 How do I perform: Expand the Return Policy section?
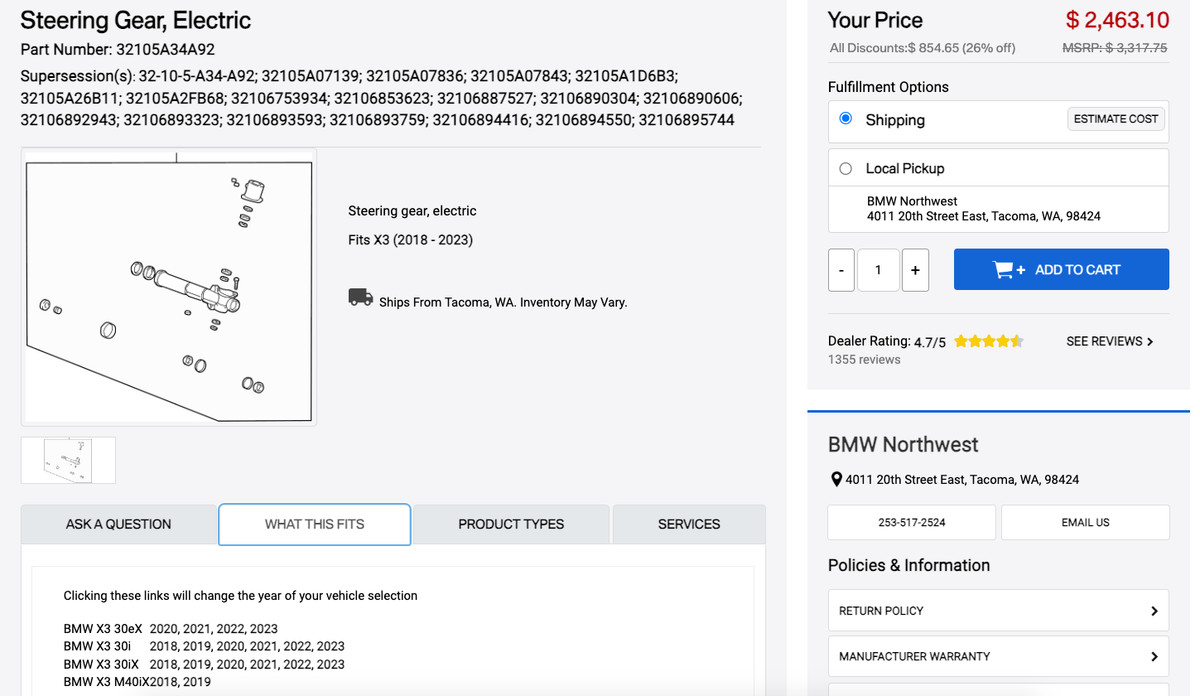[x=998, y=610]
